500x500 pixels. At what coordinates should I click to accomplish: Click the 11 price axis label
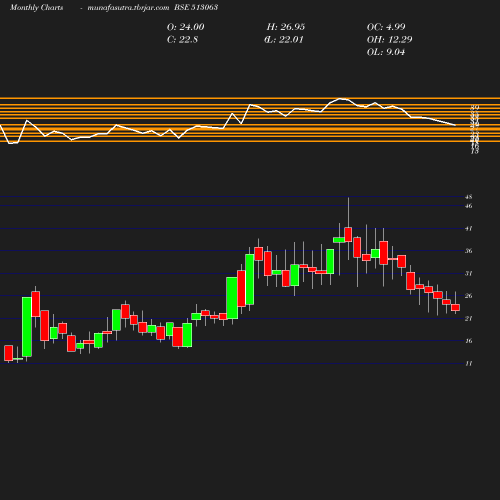point(469,364)
